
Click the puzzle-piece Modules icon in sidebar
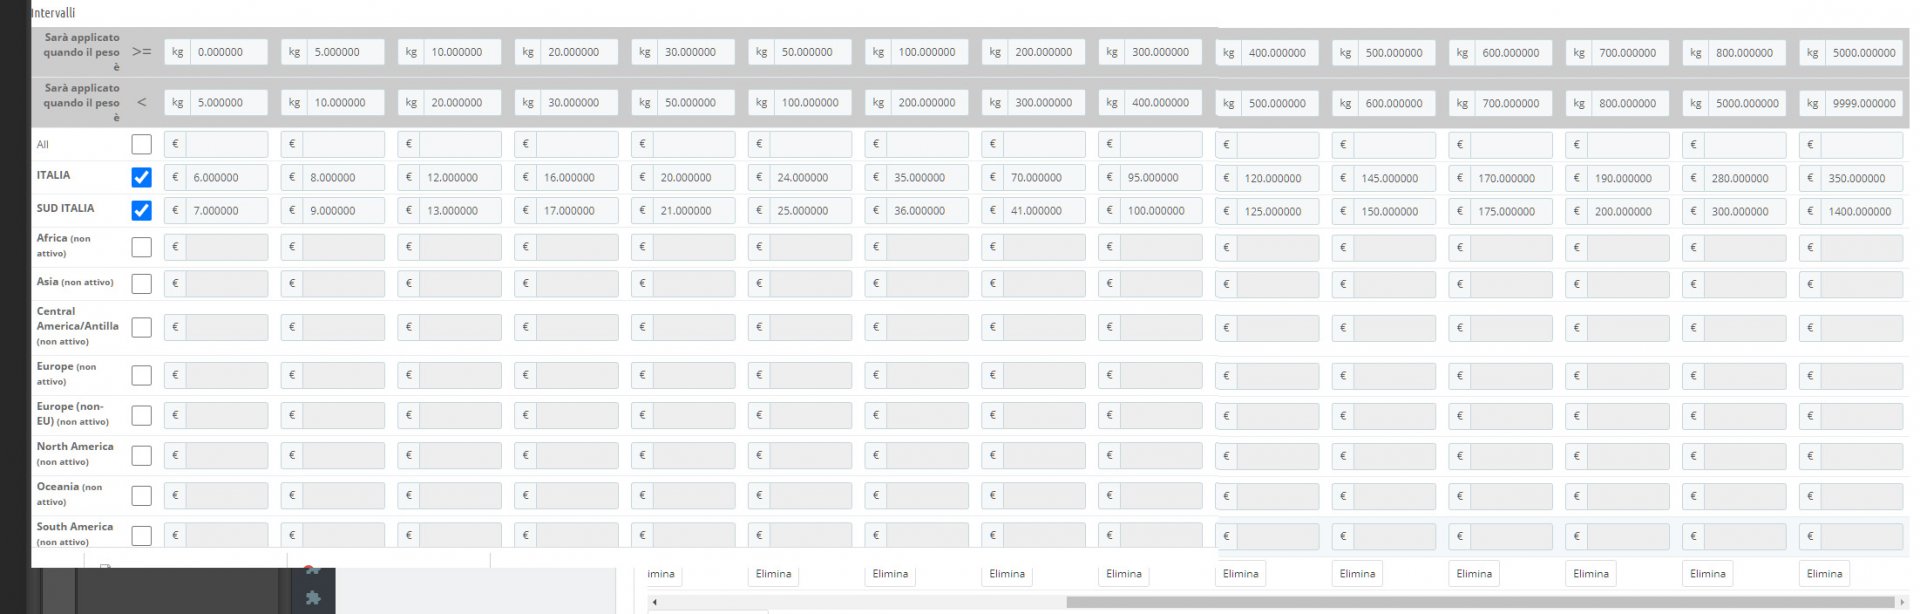313,597
